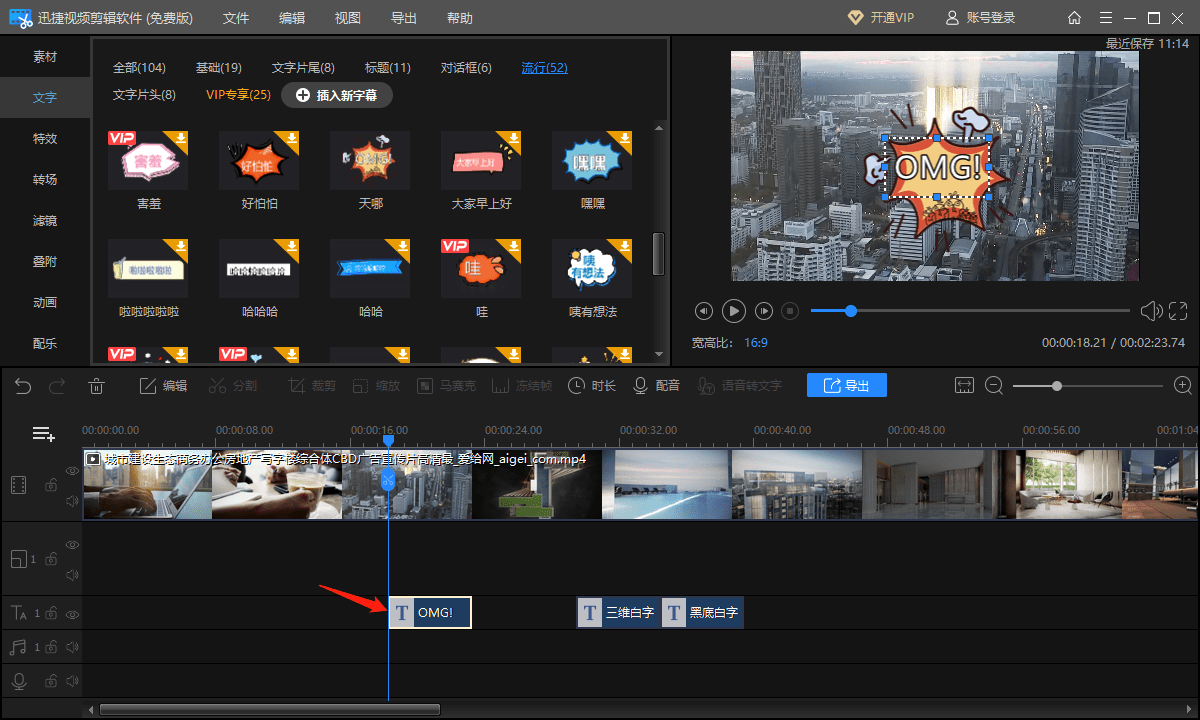
Task: Open the 编辑 edit tool
Action: (x=163, y=386)
